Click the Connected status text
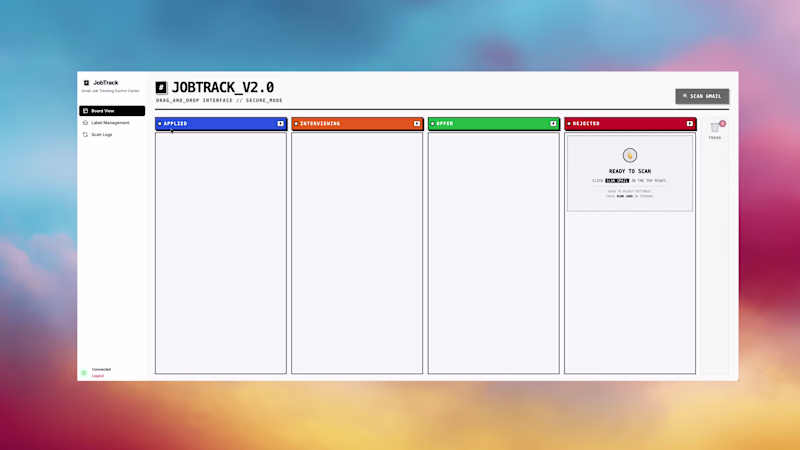This screenshot has height=450, width=800. coord(101,369)
